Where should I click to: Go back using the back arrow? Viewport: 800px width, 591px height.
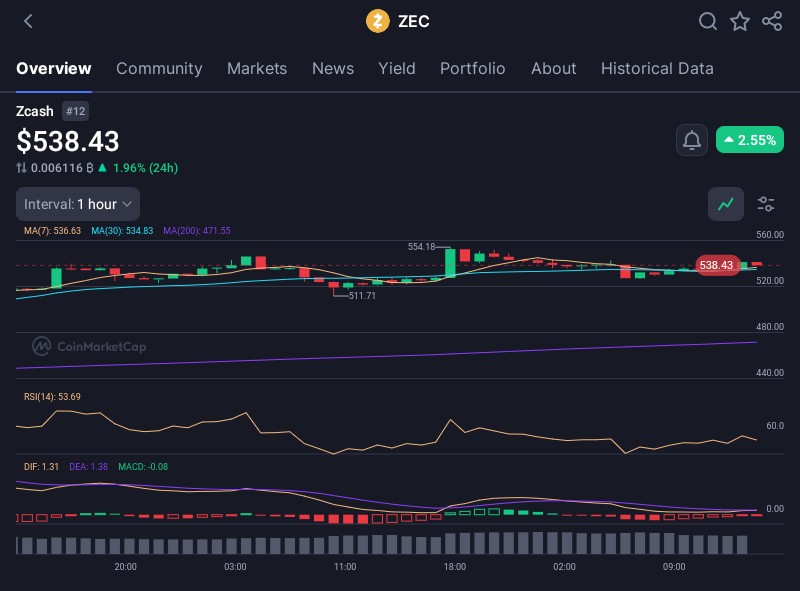coord(28,21)
